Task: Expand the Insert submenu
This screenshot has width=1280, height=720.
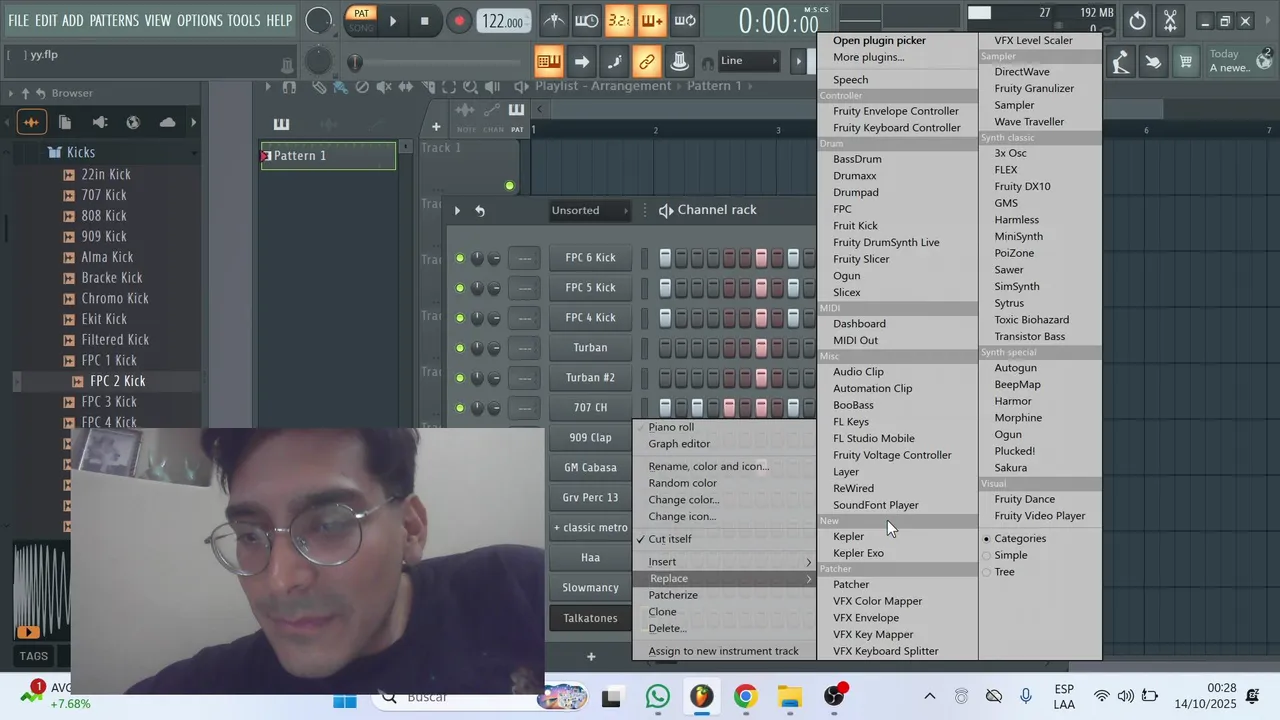Action: click(x=724, y=562)
